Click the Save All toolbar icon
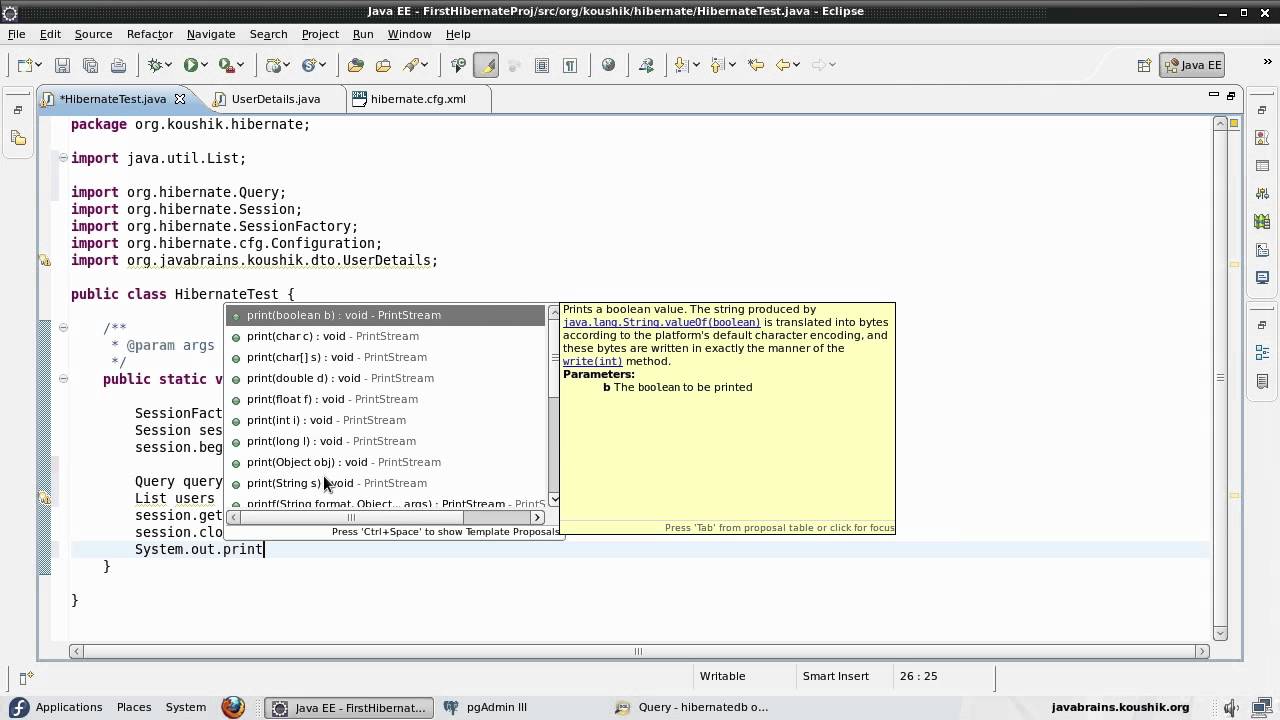This screenshot has width=1280, height=720. (90, 65)
